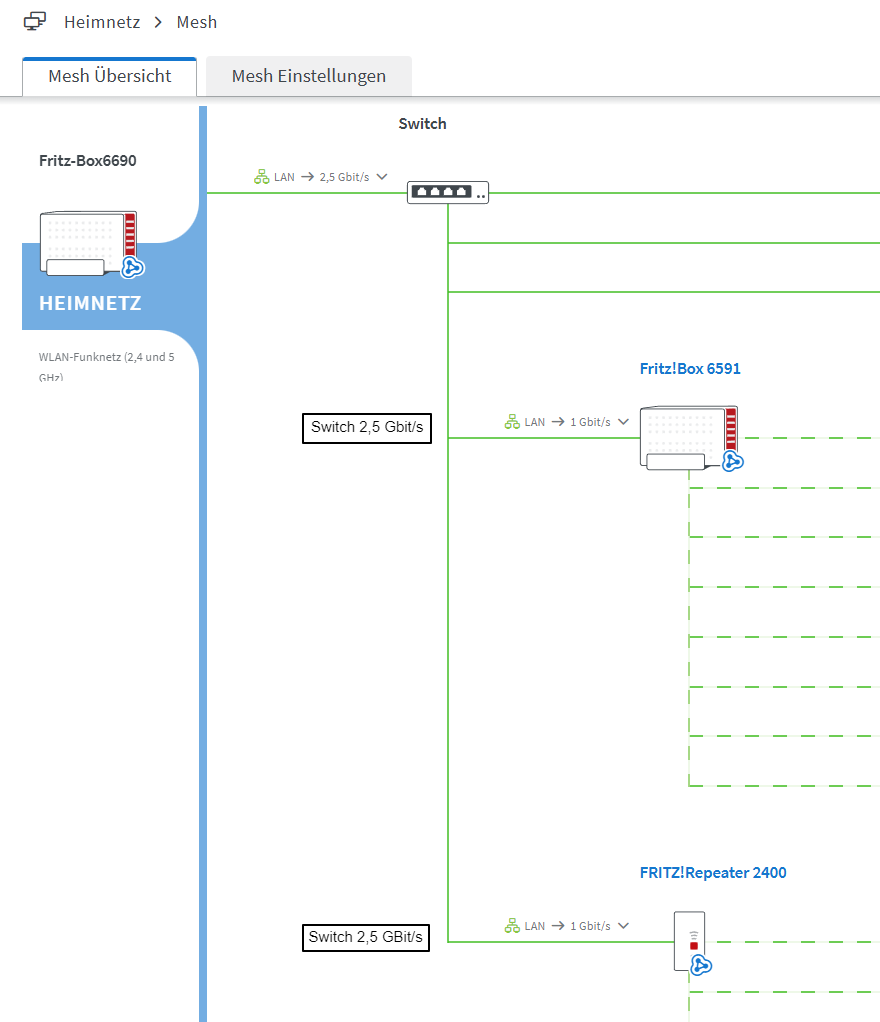Click LAN icon on Fritz!Box 6591 connection

point(512,422)
